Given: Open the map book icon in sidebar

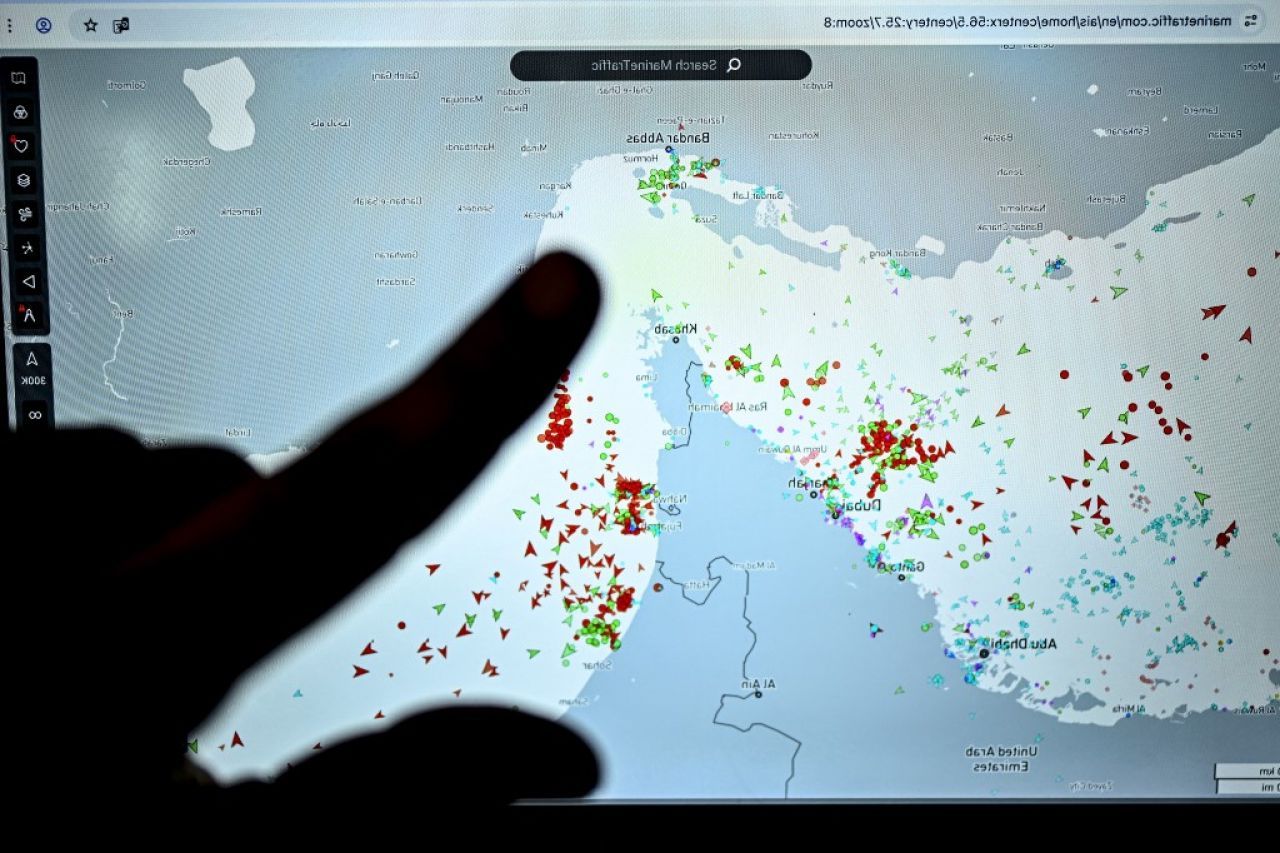Looking at the screenshot, I should [x=18, y=78].
